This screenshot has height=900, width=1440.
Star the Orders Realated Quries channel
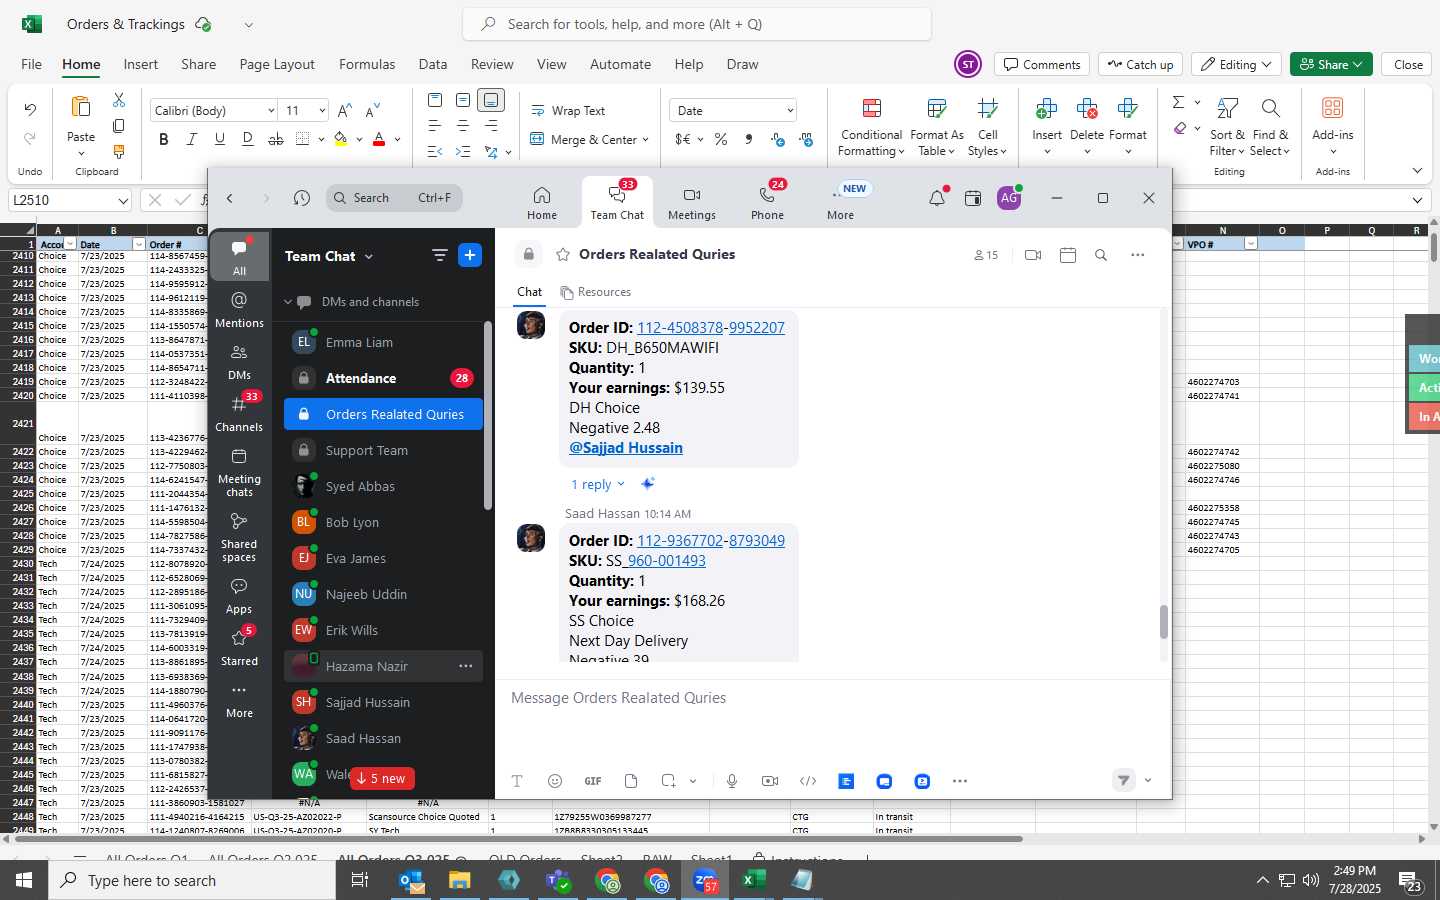[563, 255]
